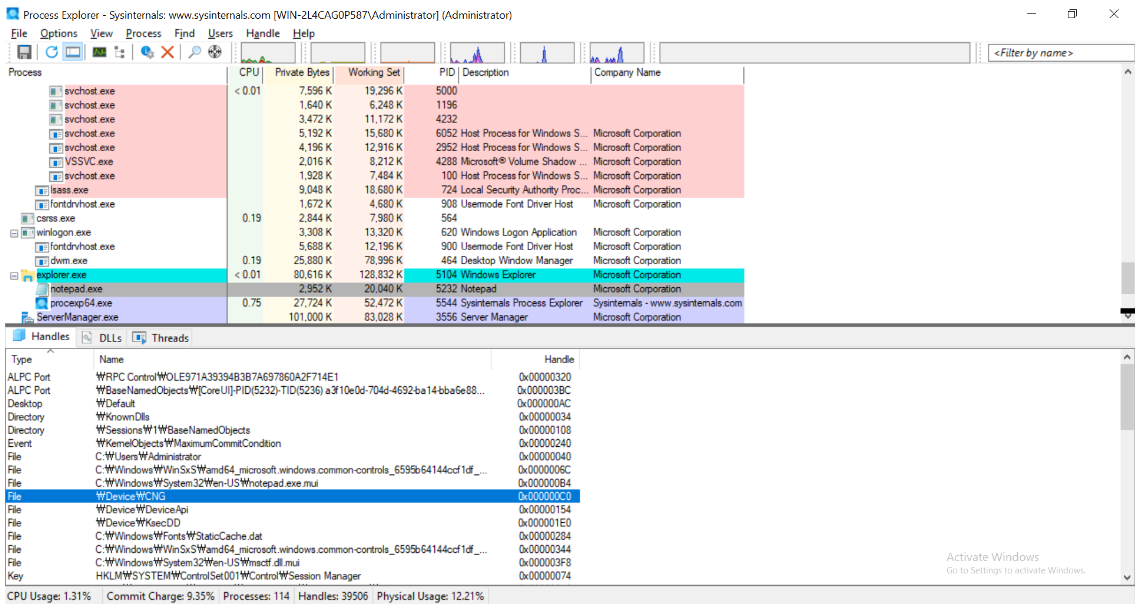The height and width of the screenshot is (608, 1142).
Task: Sort by the Working Set column header
Action: pos(369,73)
